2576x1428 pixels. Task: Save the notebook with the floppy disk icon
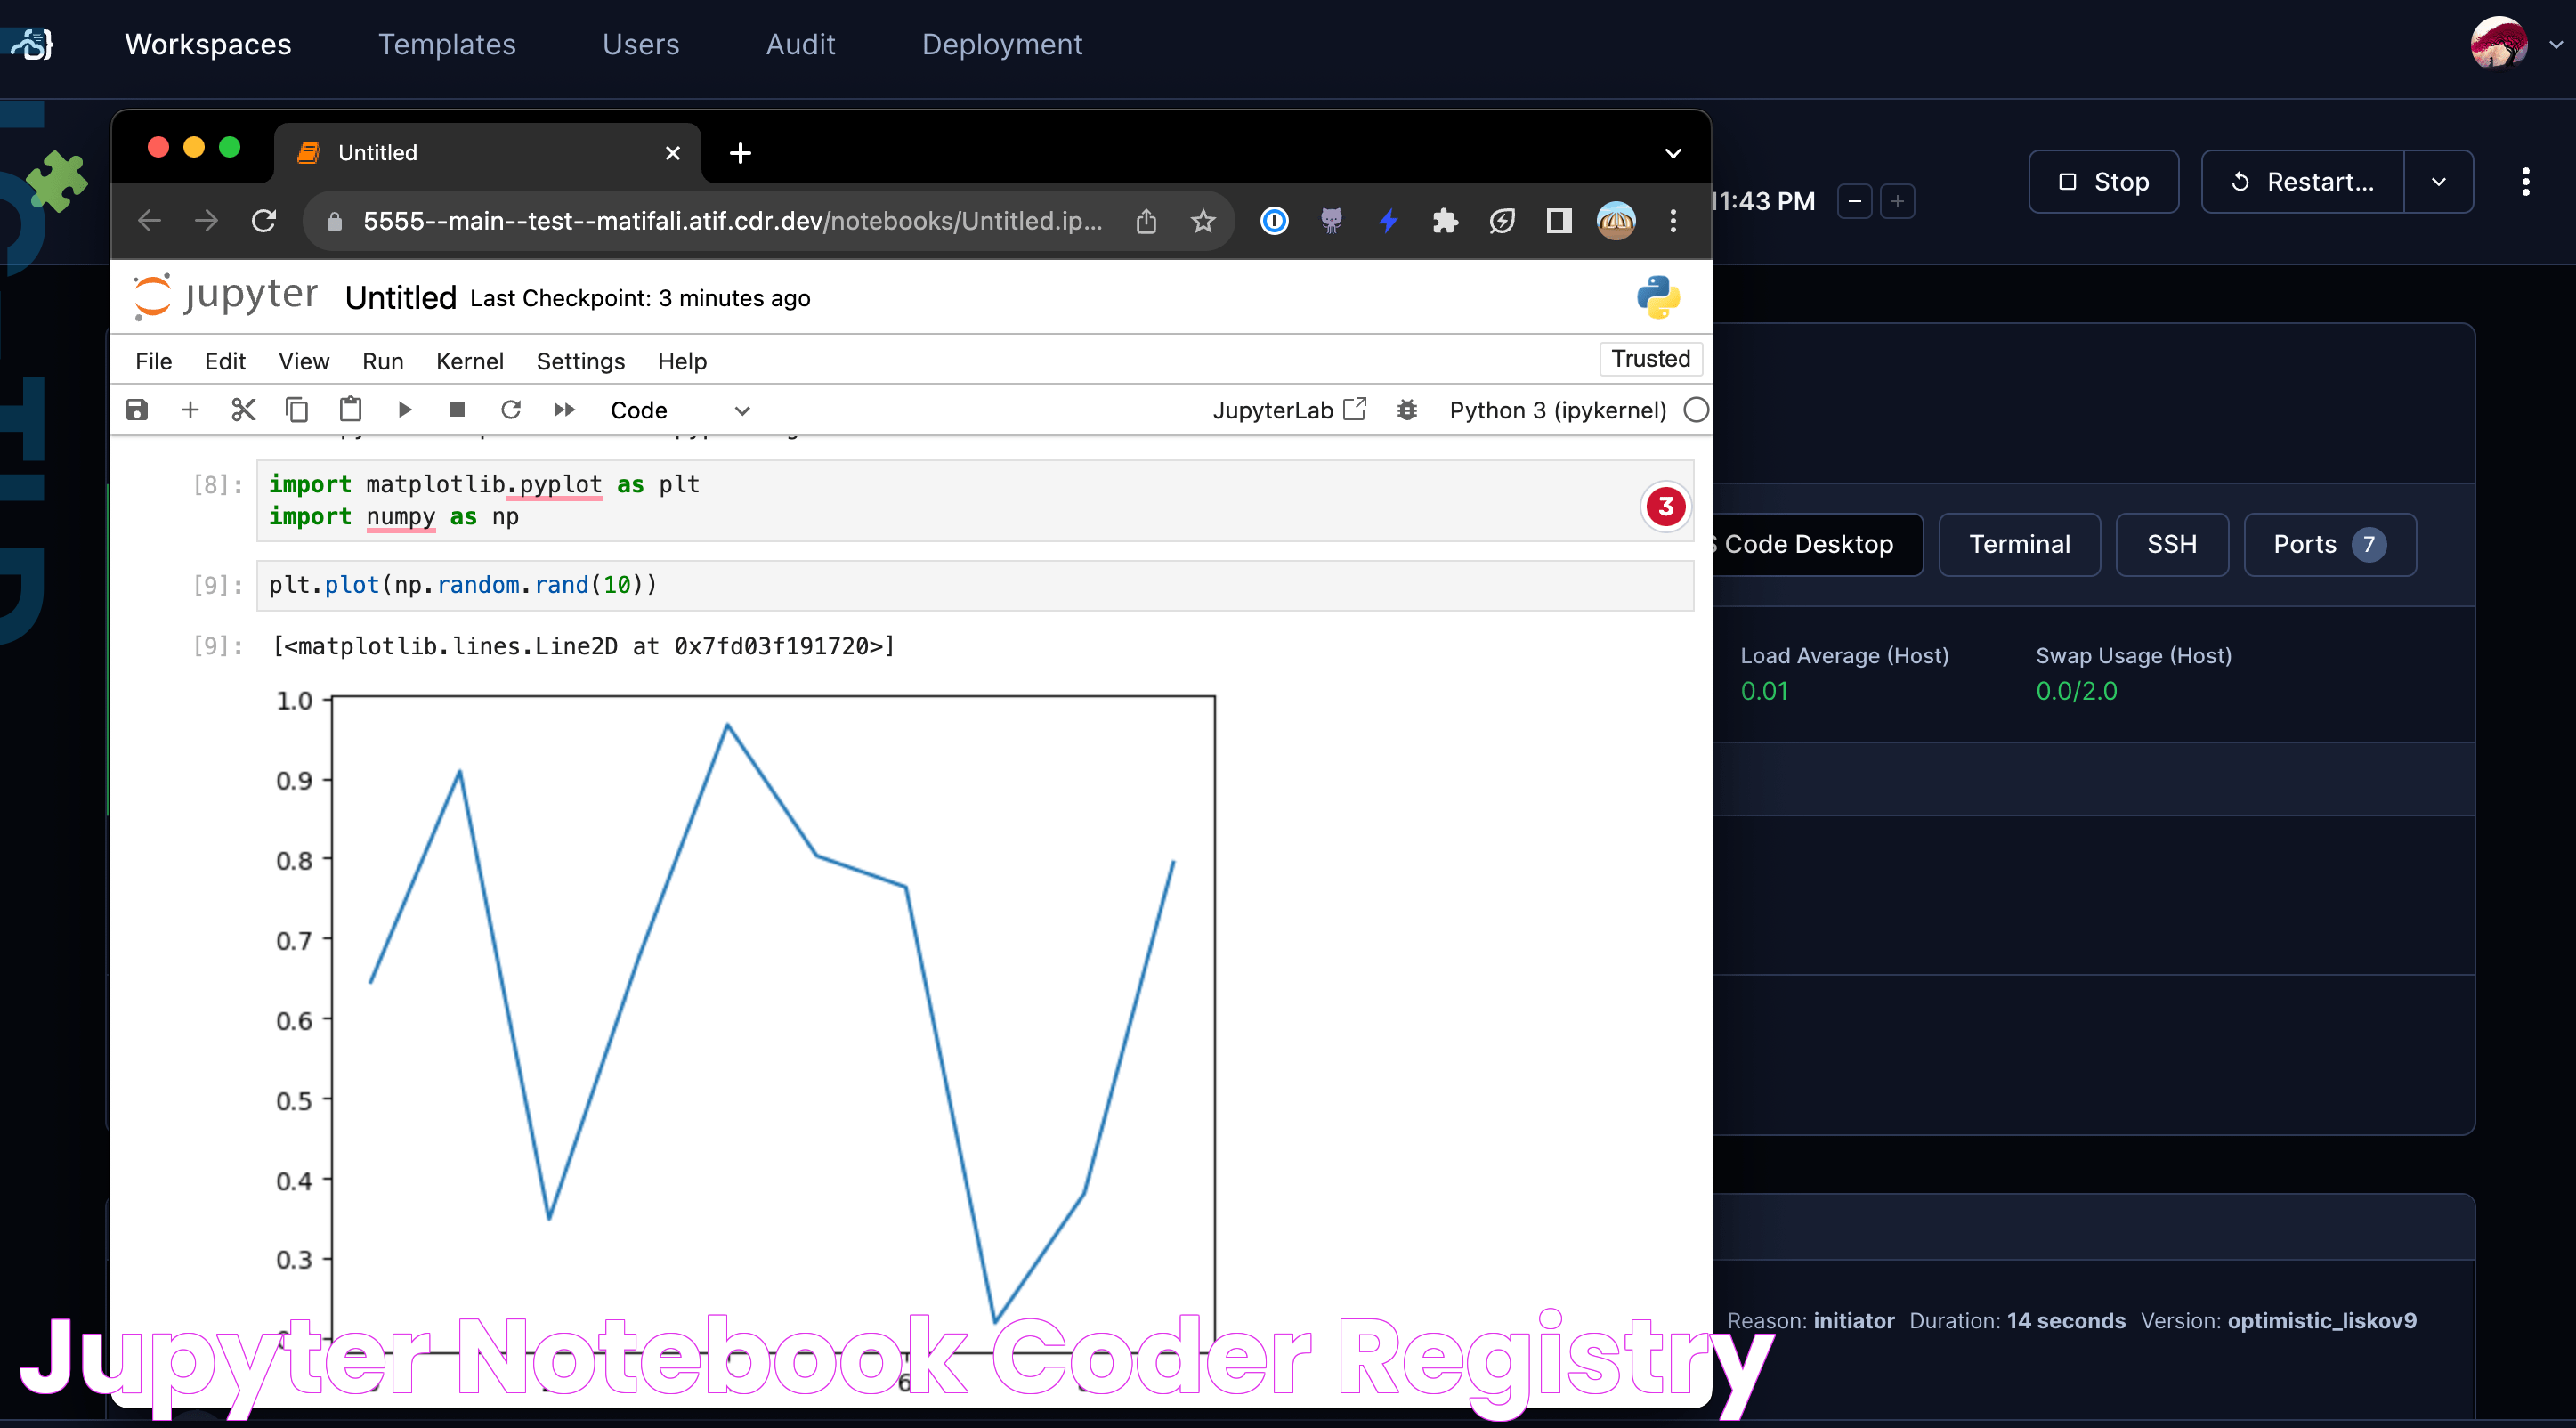[x=137, y=410]
